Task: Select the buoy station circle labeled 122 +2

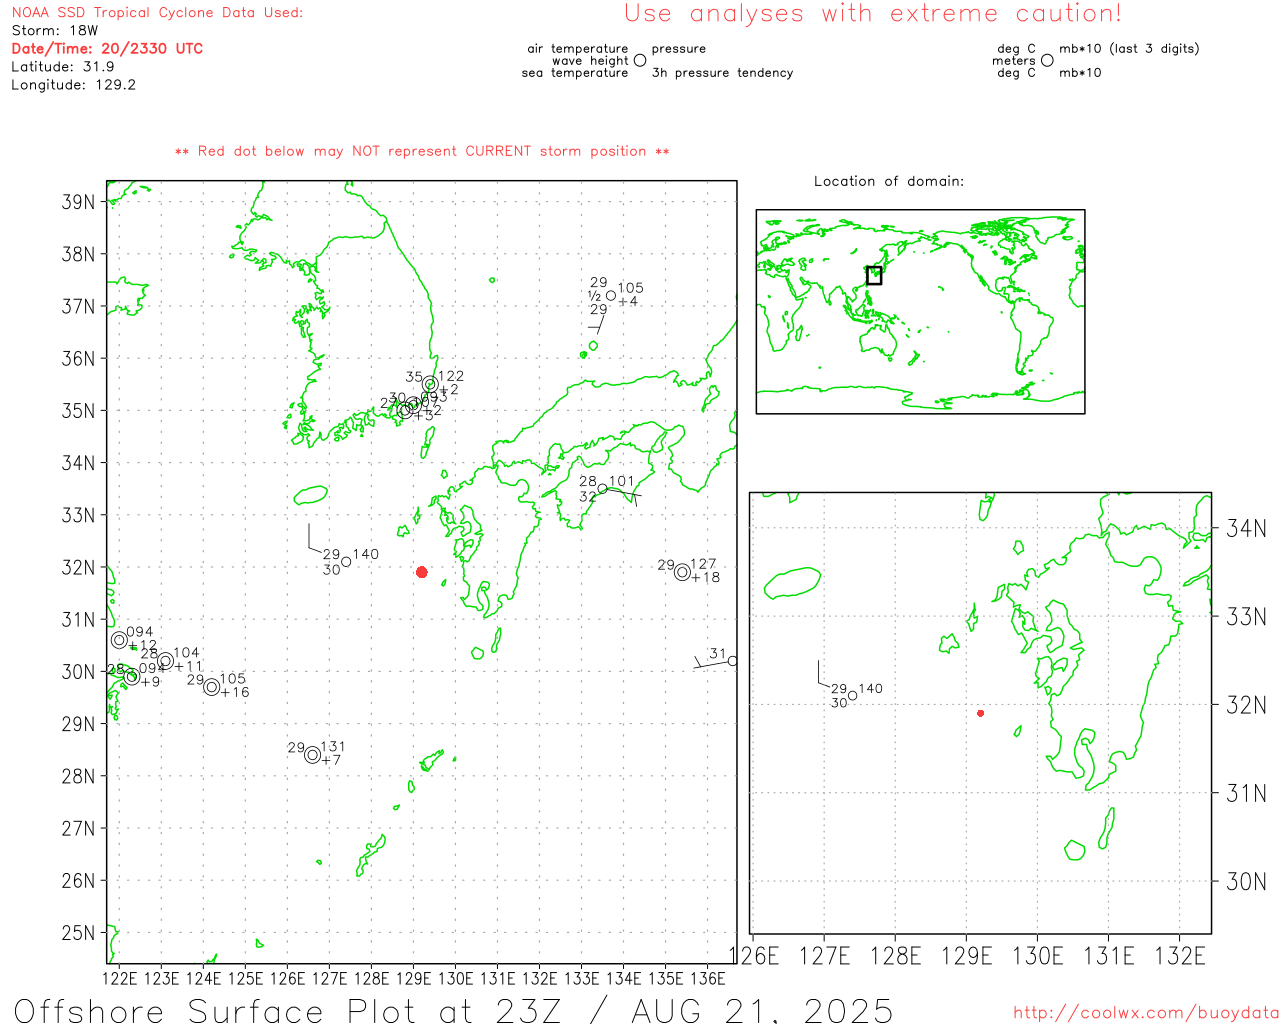Action: click(430, 384)
